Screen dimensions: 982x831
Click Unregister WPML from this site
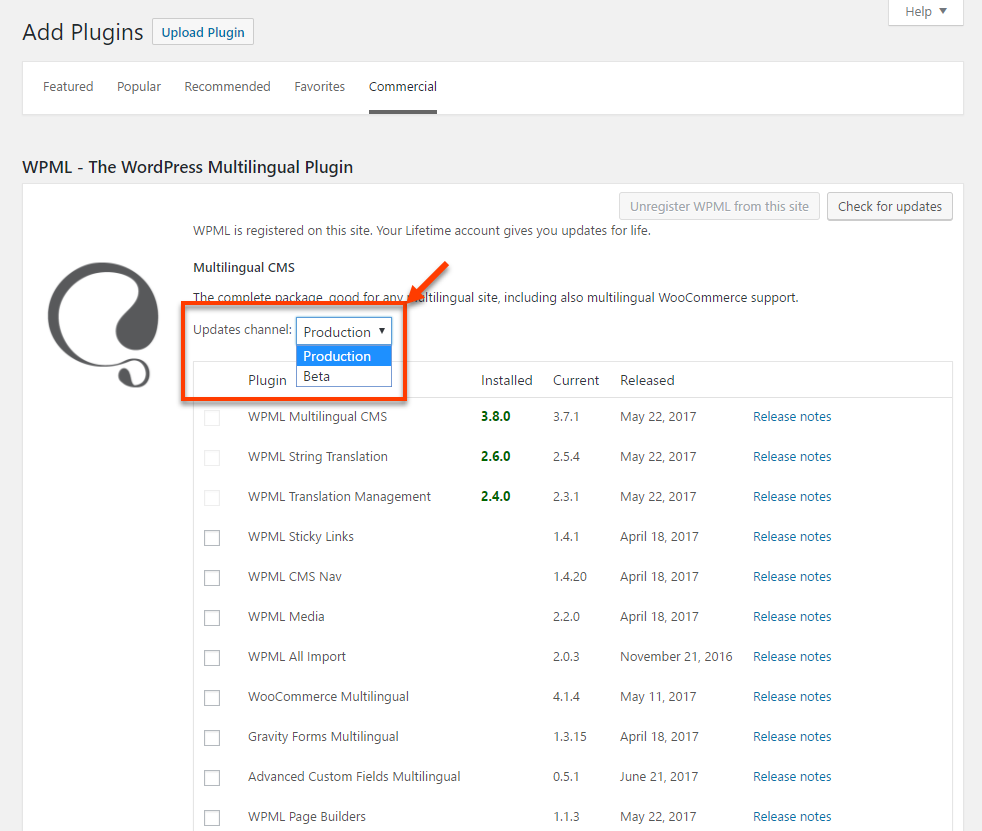(x=720, y=207)
